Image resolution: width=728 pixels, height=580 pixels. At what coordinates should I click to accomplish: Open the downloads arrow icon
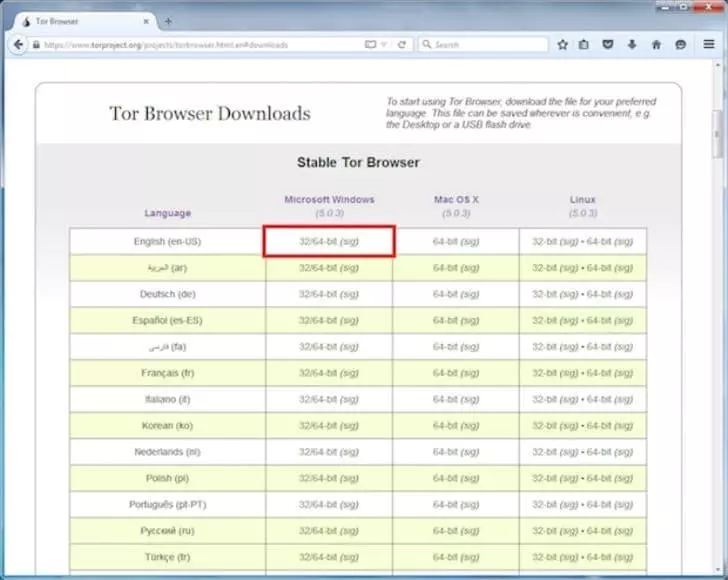click(632, 45)
